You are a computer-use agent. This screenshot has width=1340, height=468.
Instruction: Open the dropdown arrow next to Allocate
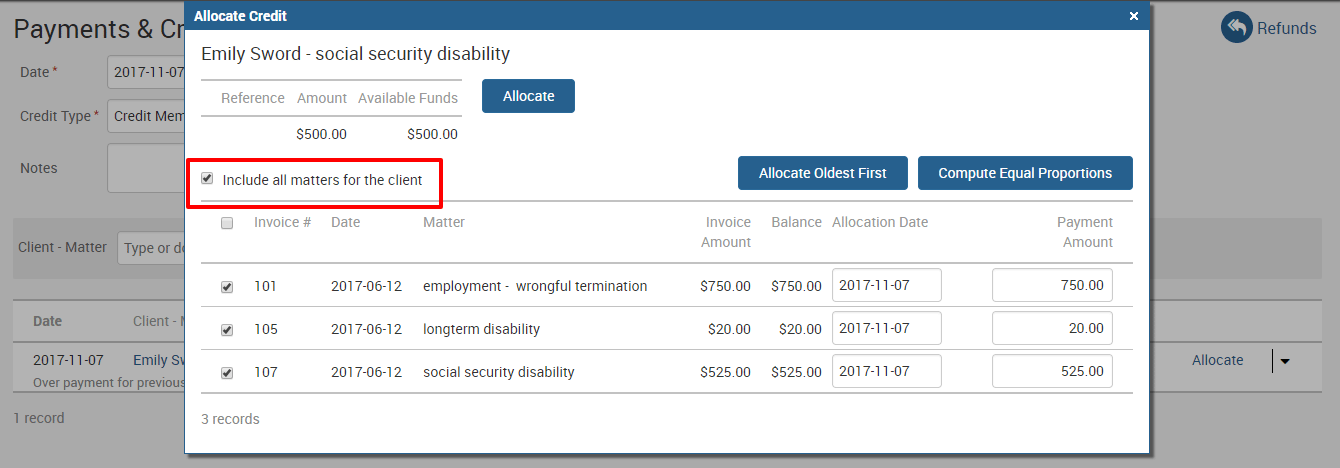pyautogui.click(x=1284, y=361)
